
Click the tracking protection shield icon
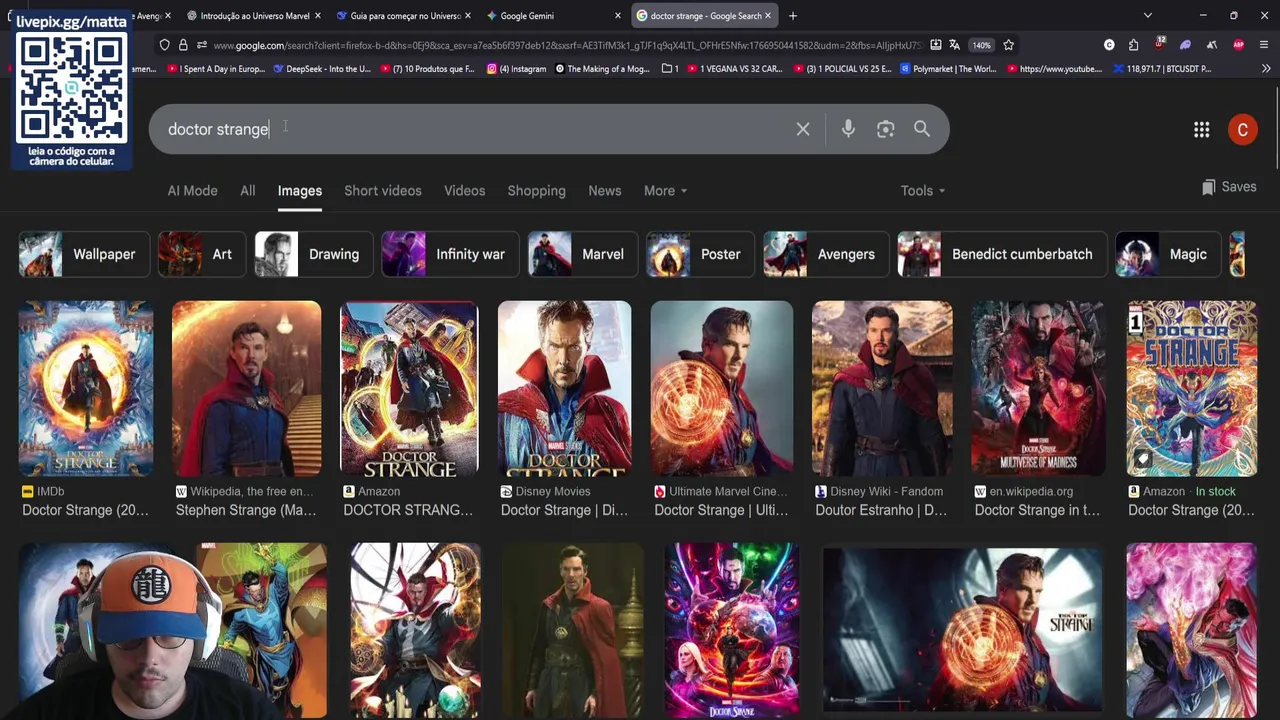click(x=165, y=45)
